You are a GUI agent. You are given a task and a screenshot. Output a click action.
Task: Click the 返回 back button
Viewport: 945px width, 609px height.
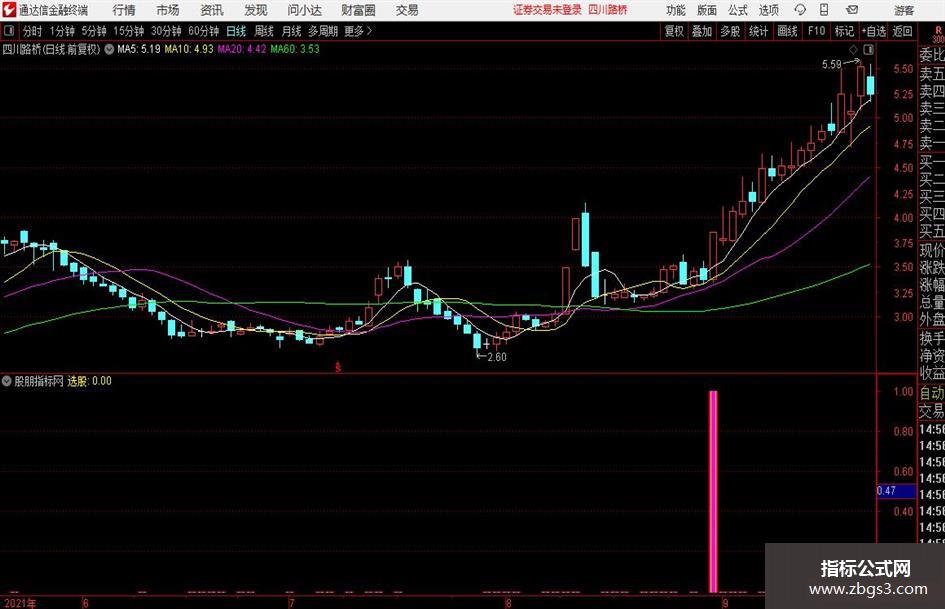[902, 31]
